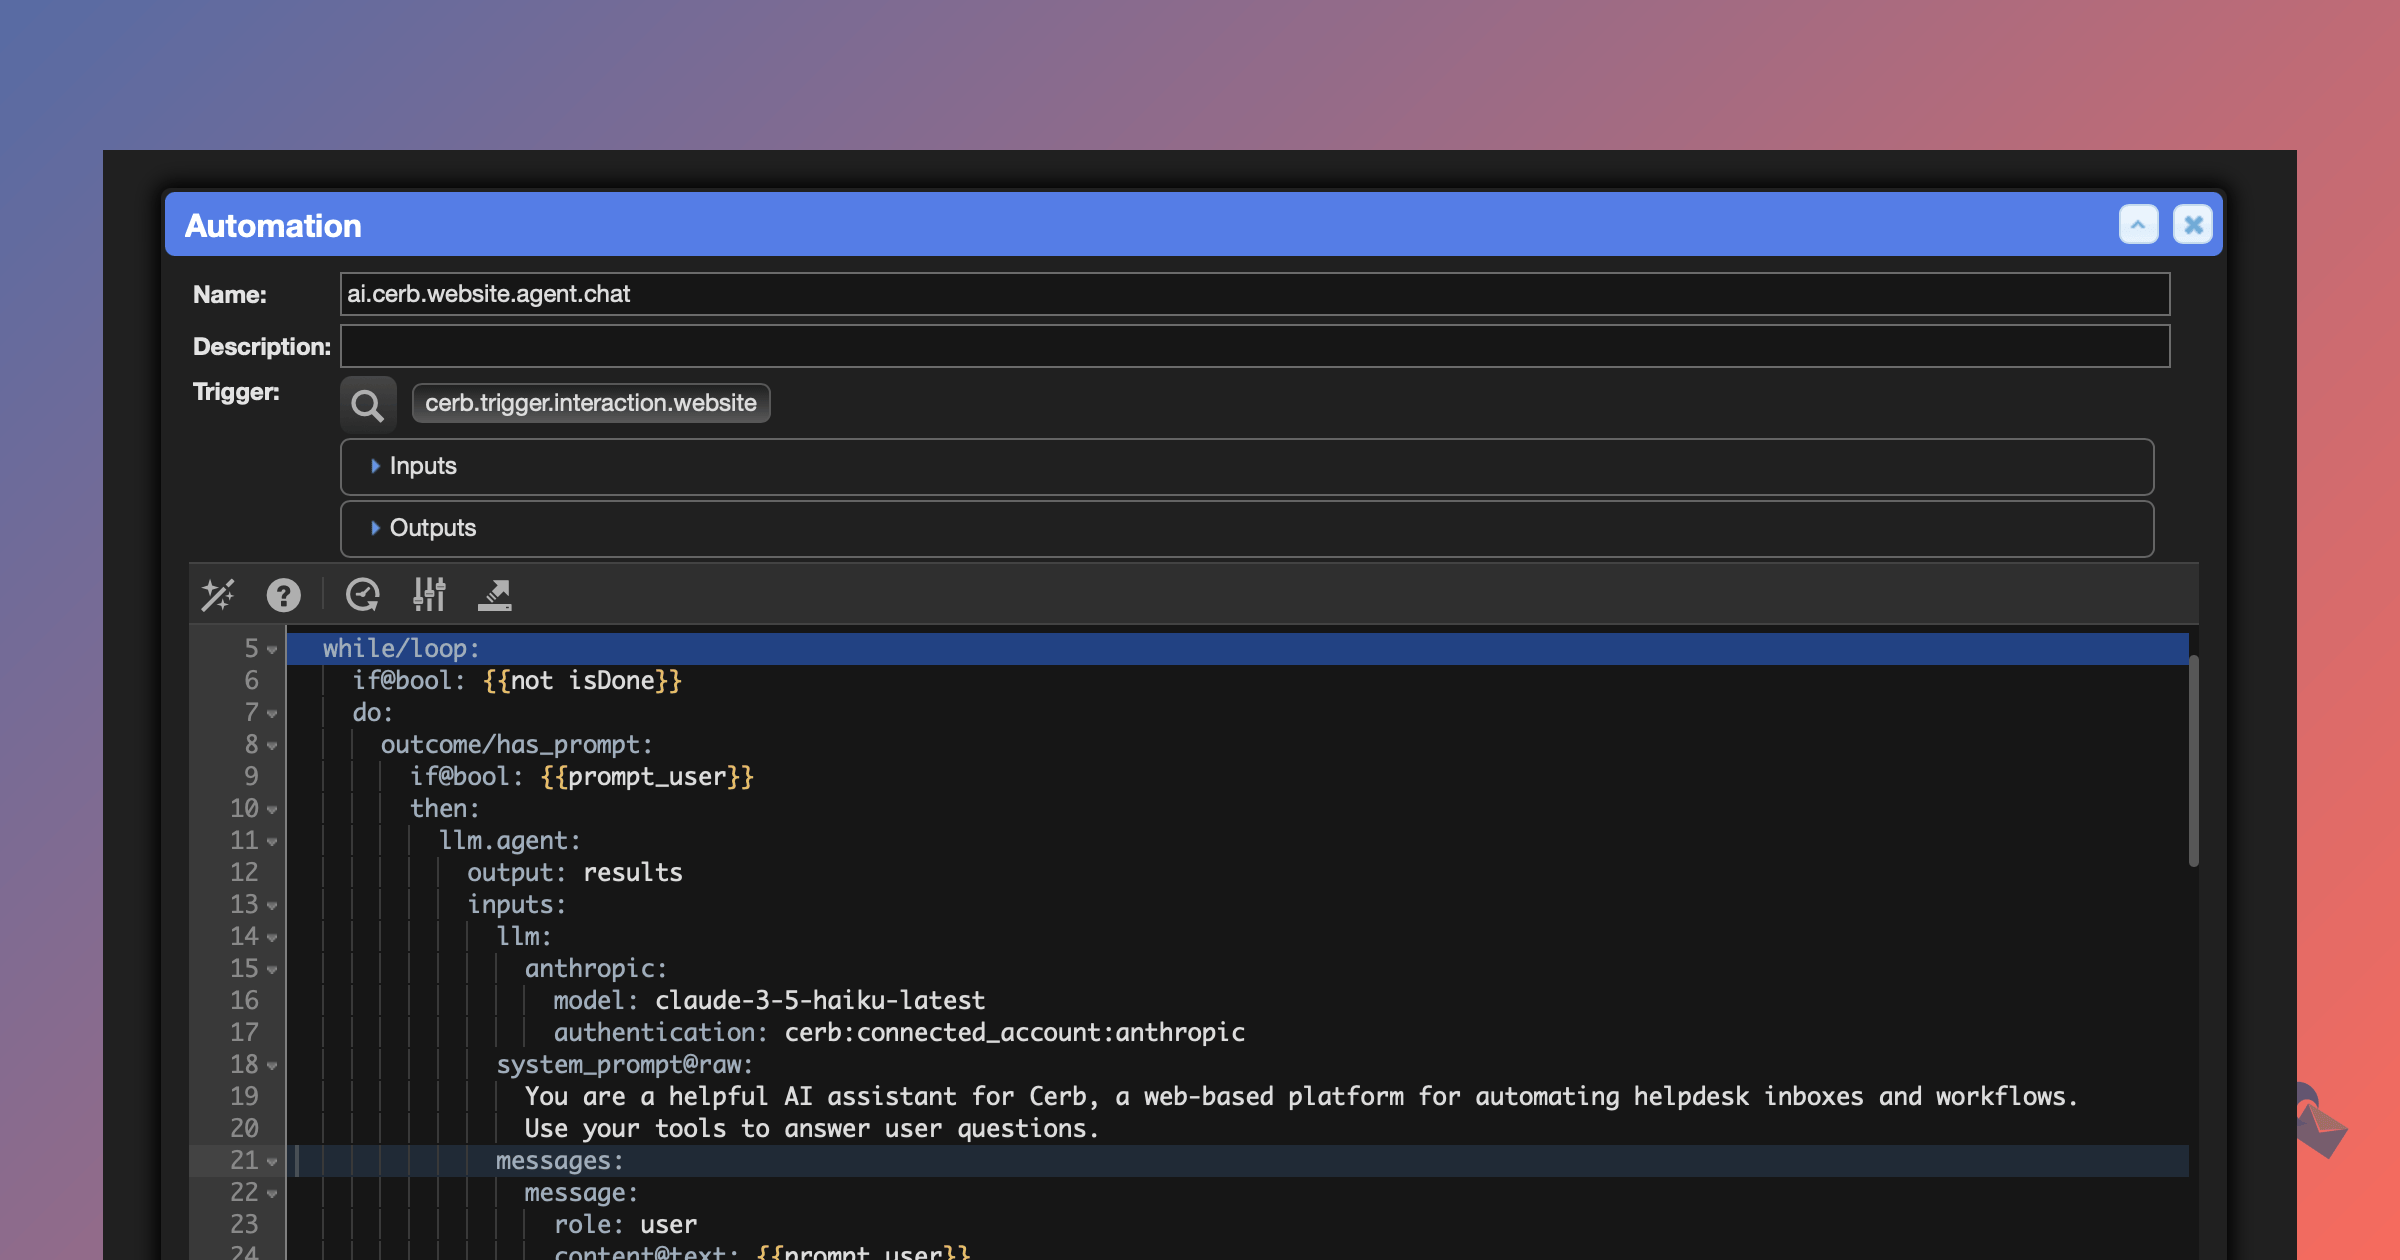Fold the messages block at line 21

coord(272,1162)
